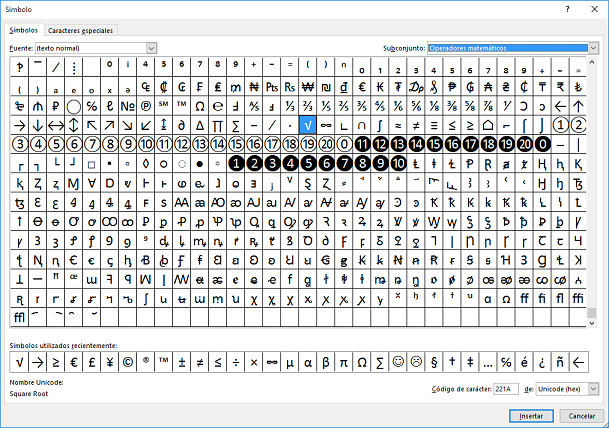This screenshot has height=428, width=609.
Task: Select the integral ∫ symbol
Action: 380,125
